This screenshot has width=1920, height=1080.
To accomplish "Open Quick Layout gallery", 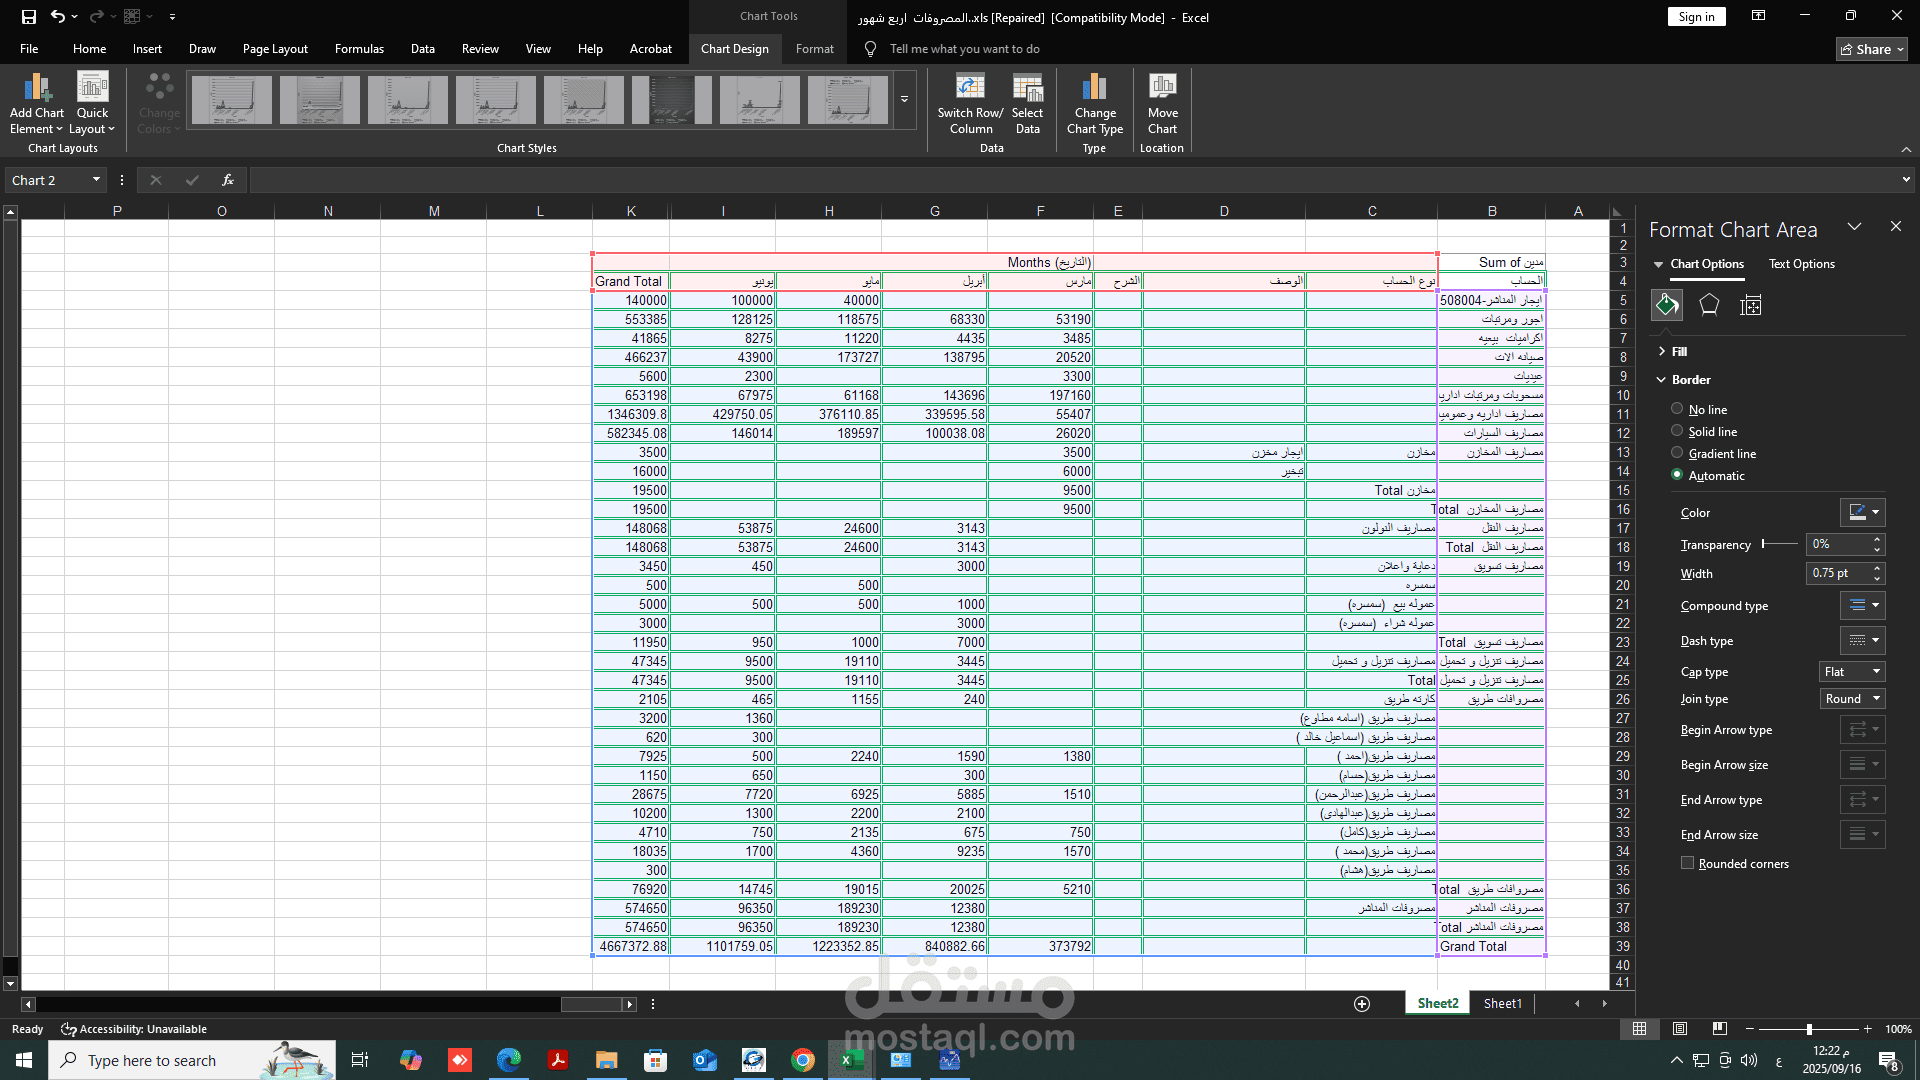I will (92, 104).
